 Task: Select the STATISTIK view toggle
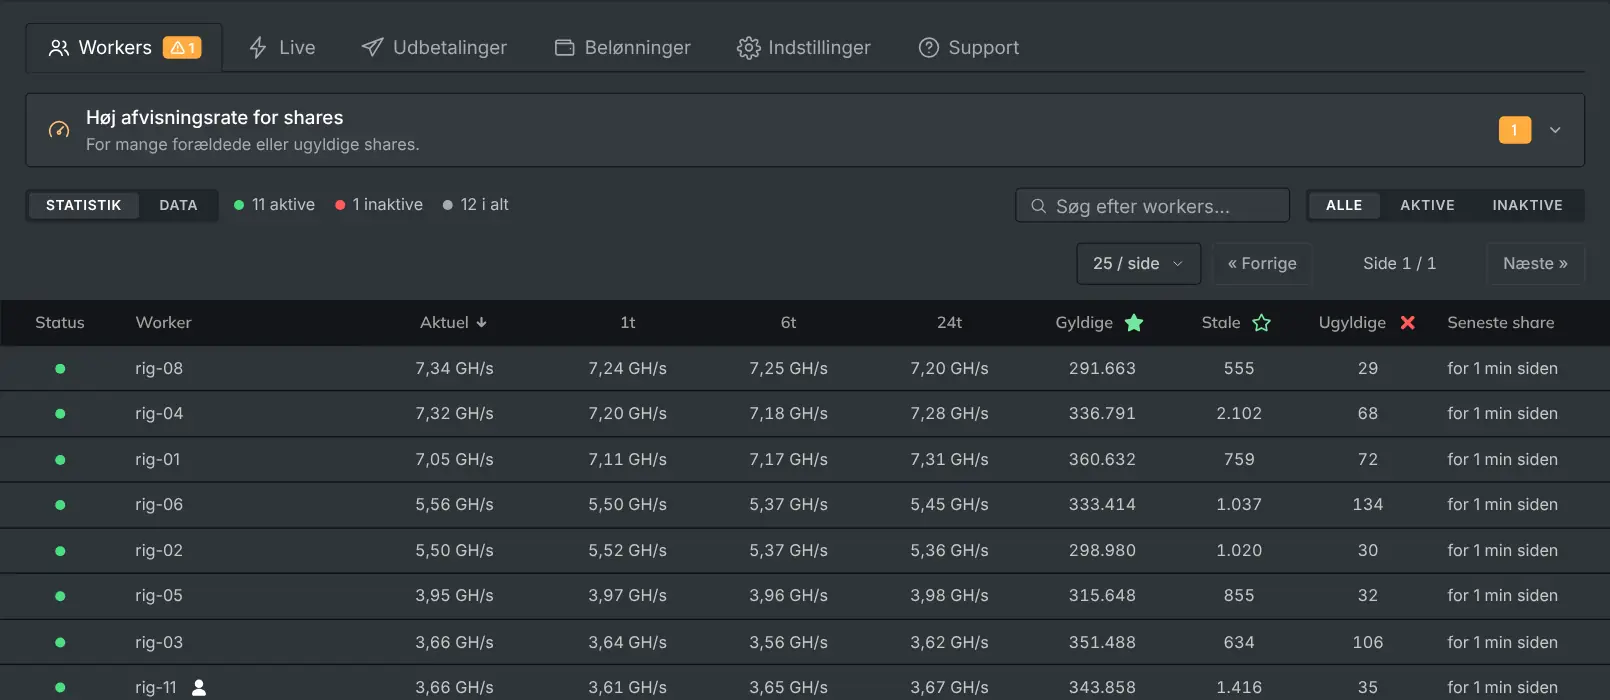click(x=84, y=205)
